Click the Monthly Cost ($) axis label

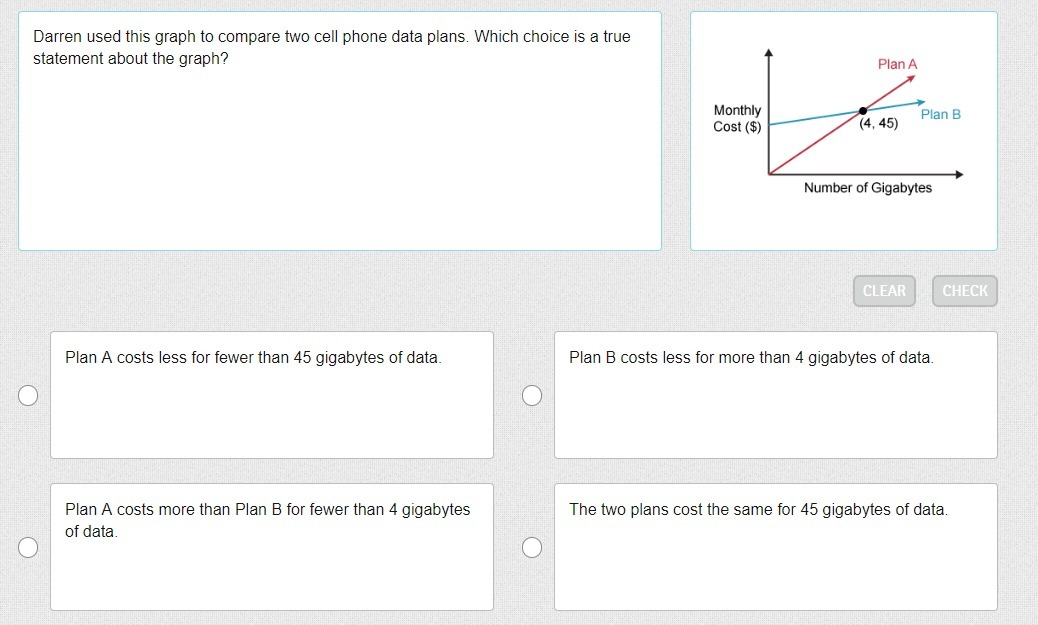(x=737, y=118)
